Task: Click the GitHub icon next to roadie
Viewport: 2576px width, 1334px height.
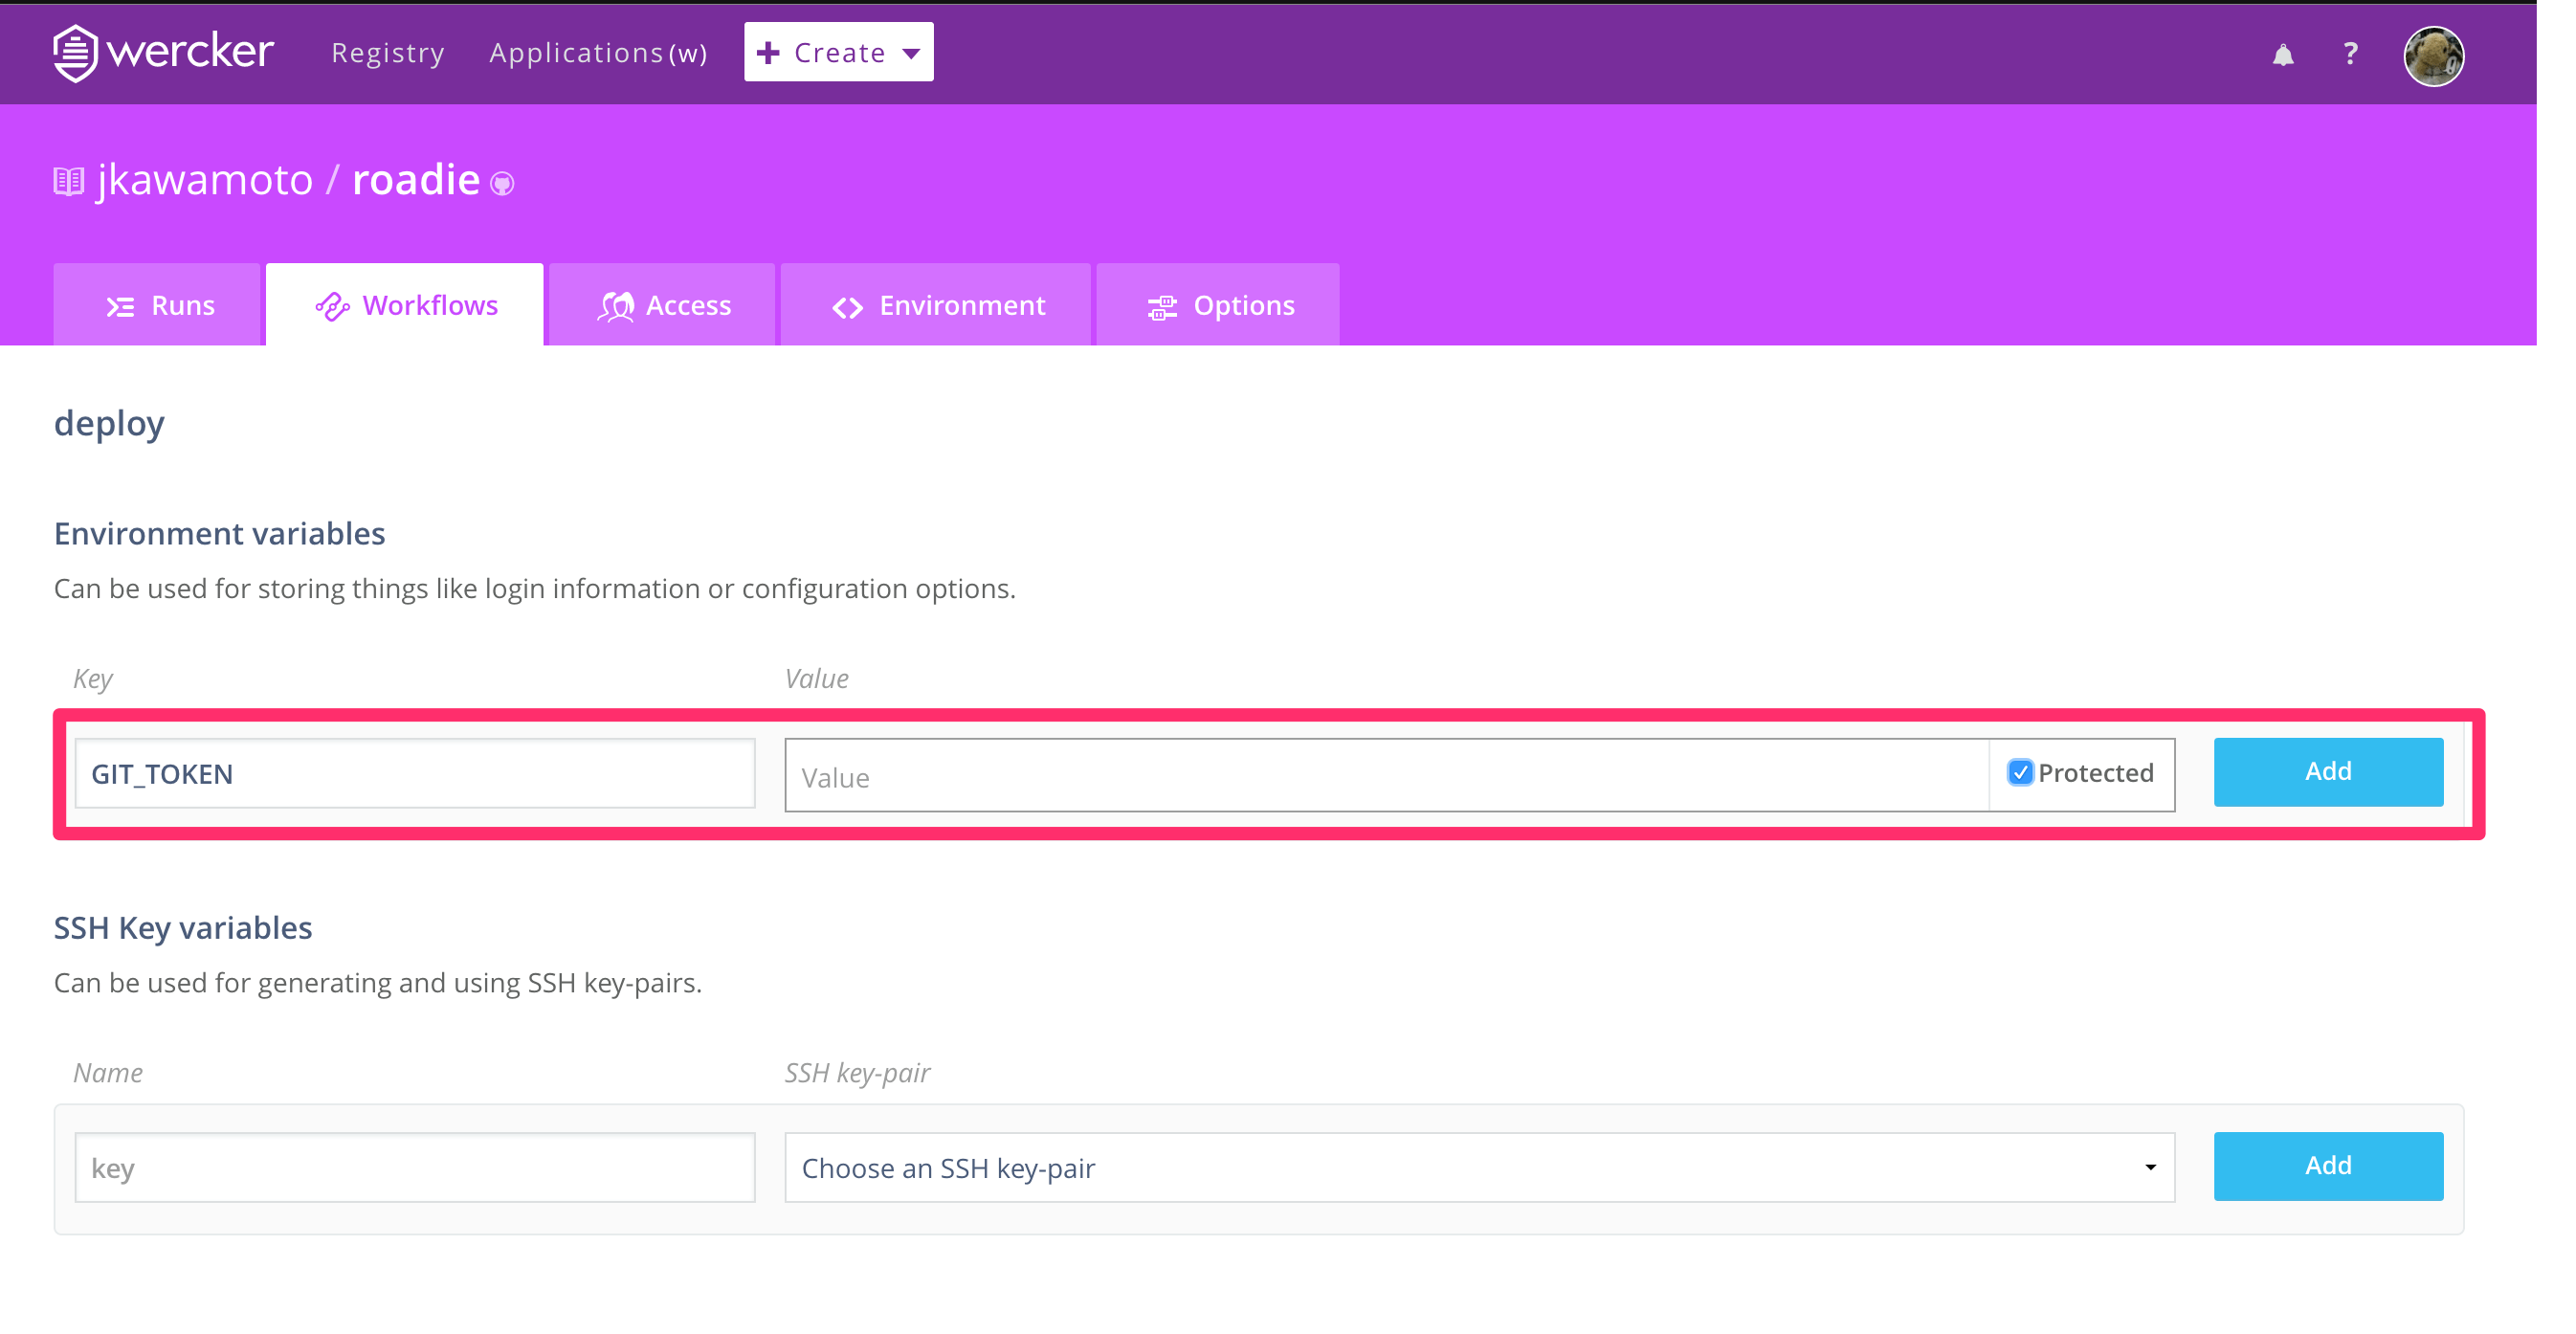Action: pos(502,183)
